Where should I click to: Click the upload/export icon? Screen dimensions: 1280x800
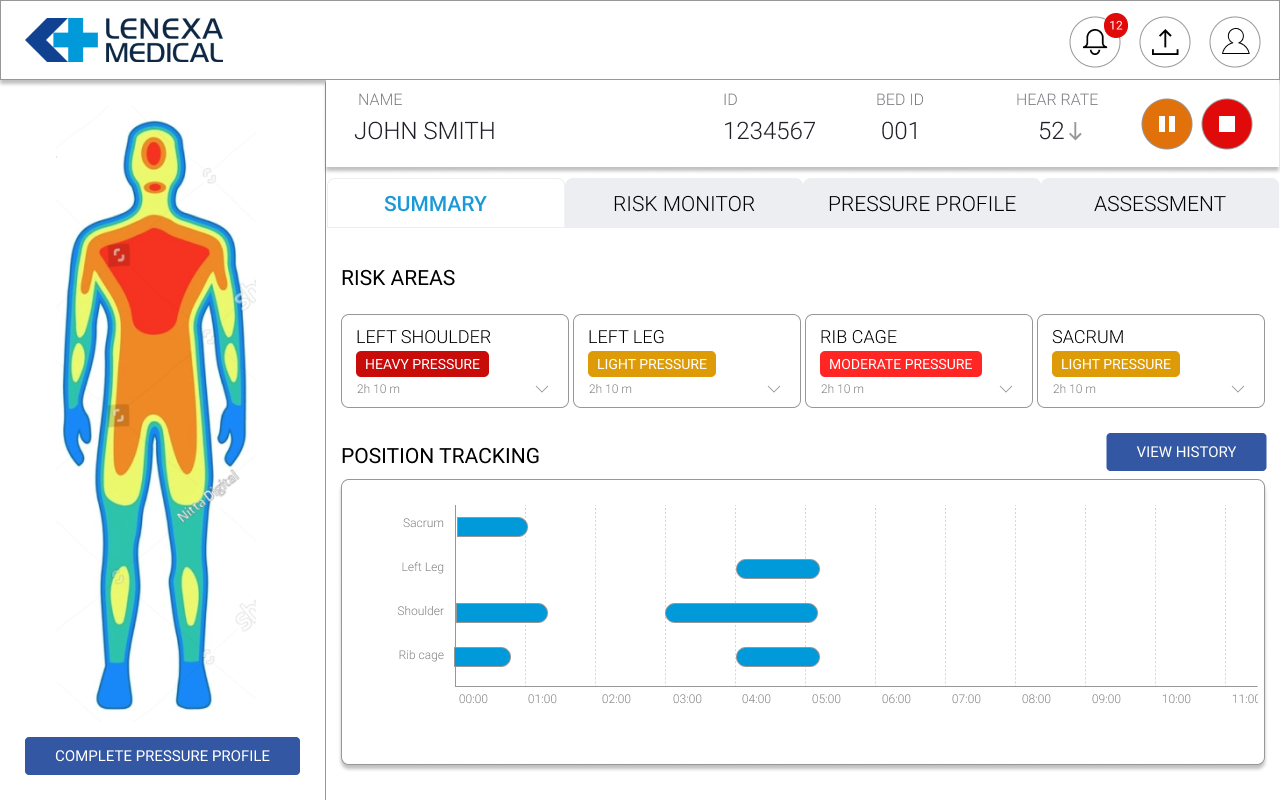[1165, 42]
